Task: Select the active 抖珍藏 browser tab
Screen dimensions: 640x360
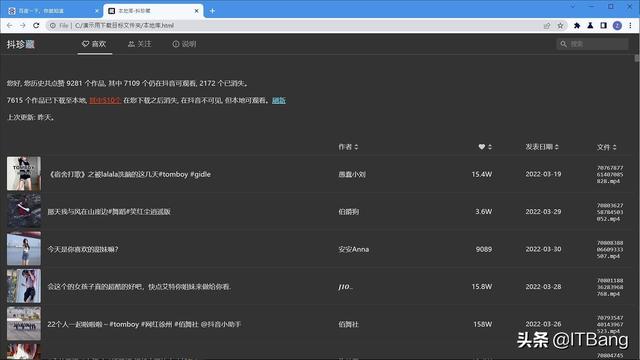Action: 153,11
